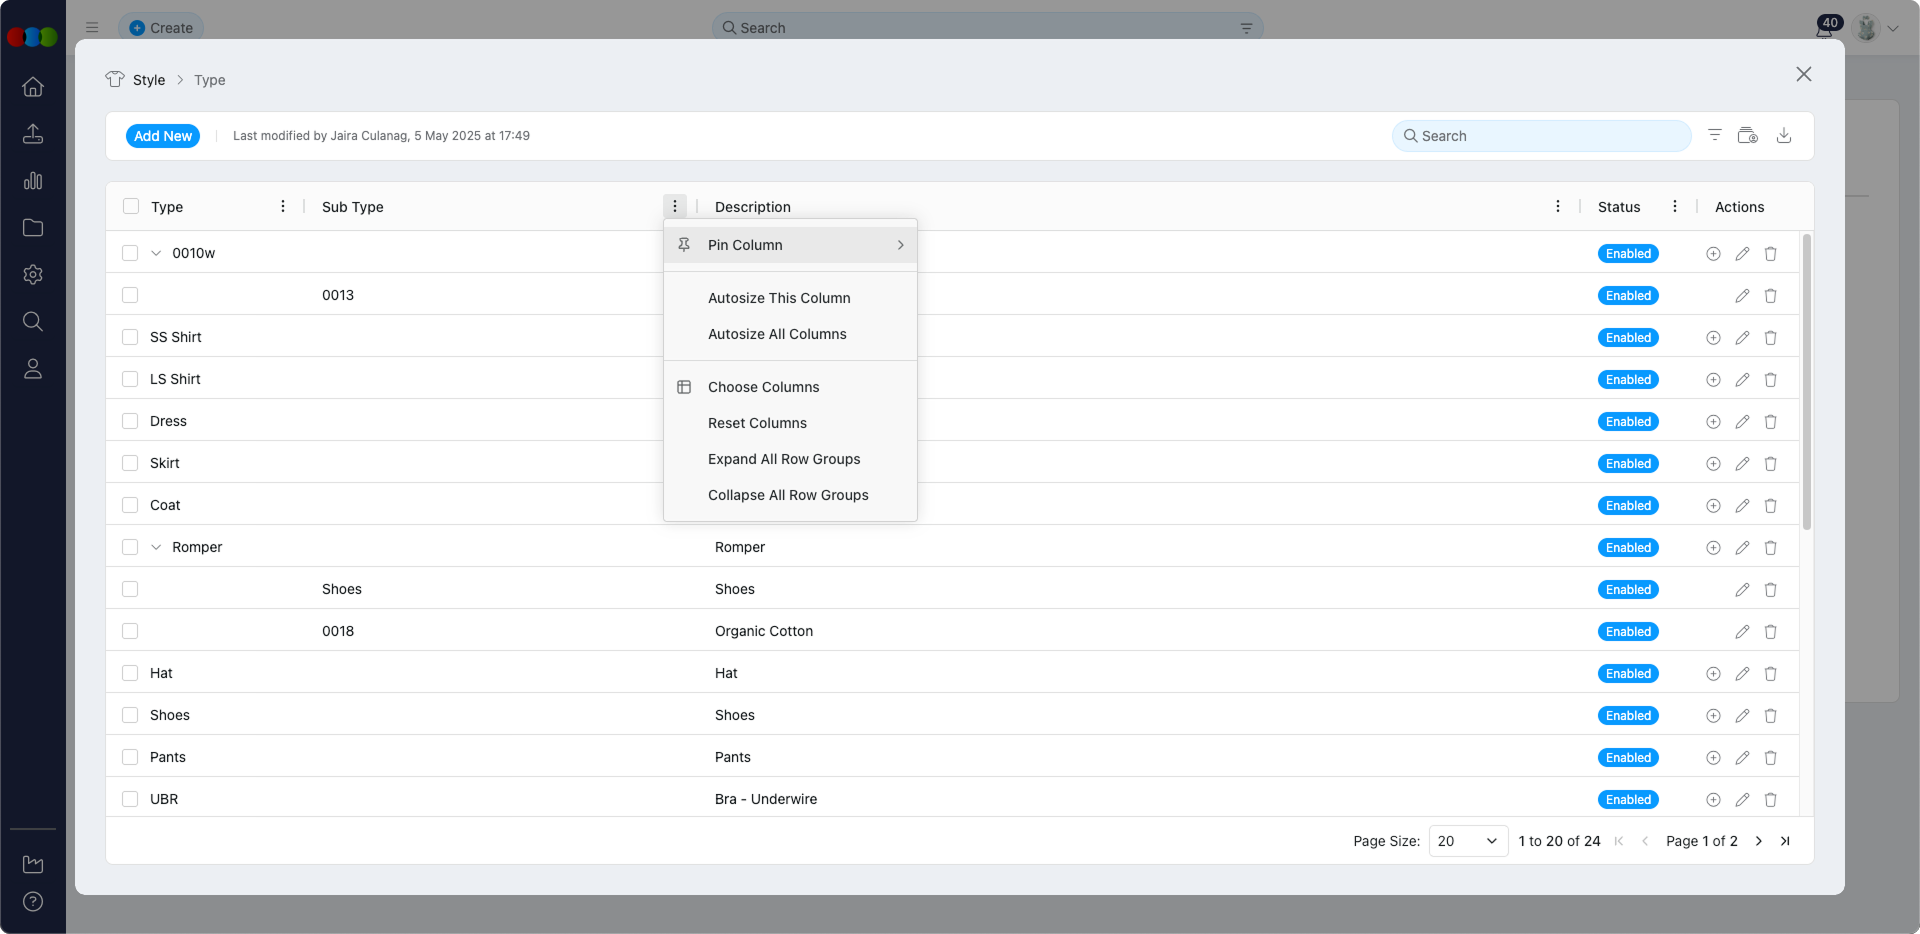This screenshot has width=1920, height=934.
Task: Click the Search magnifier icon in the sidebar
Action: [x=33, y=322]
